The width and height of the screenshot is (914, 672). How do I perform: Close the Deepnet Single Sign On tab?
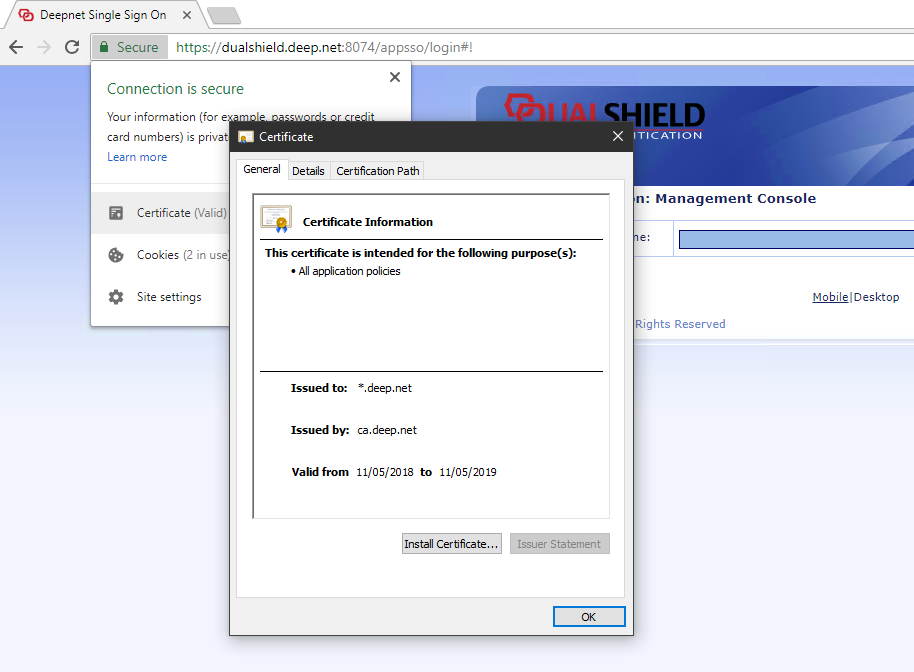[187, 15]
